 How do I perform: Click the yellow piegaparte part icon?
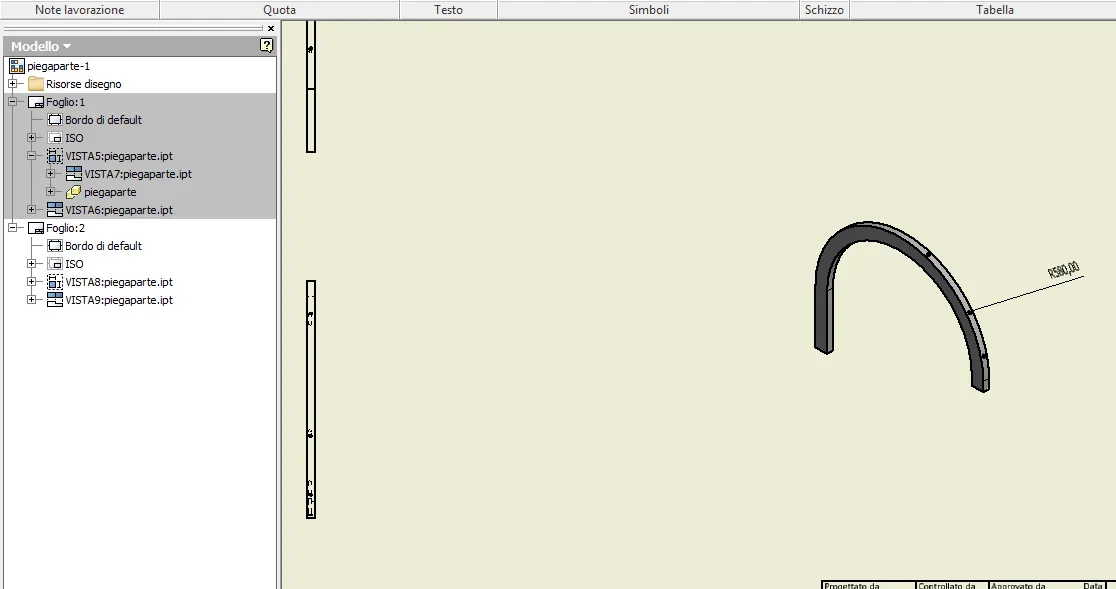tap(73, 192)
